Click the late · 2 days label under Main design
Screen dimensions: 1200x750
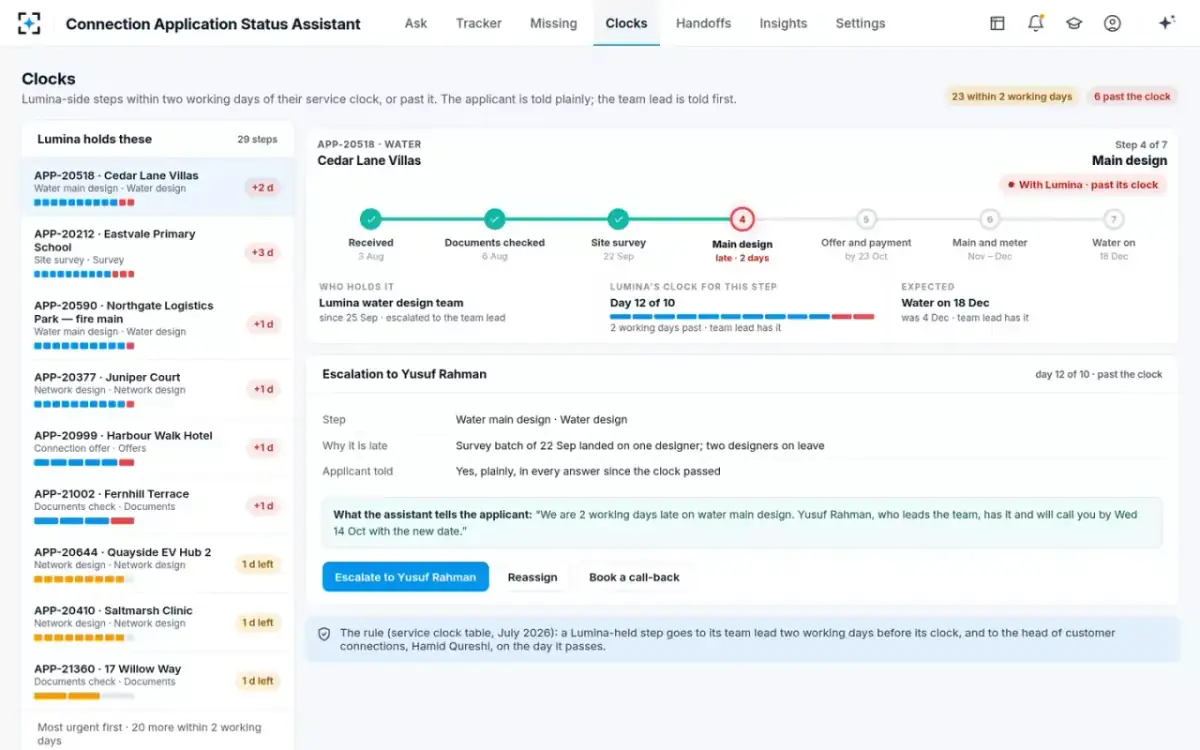tap(742, 258)
